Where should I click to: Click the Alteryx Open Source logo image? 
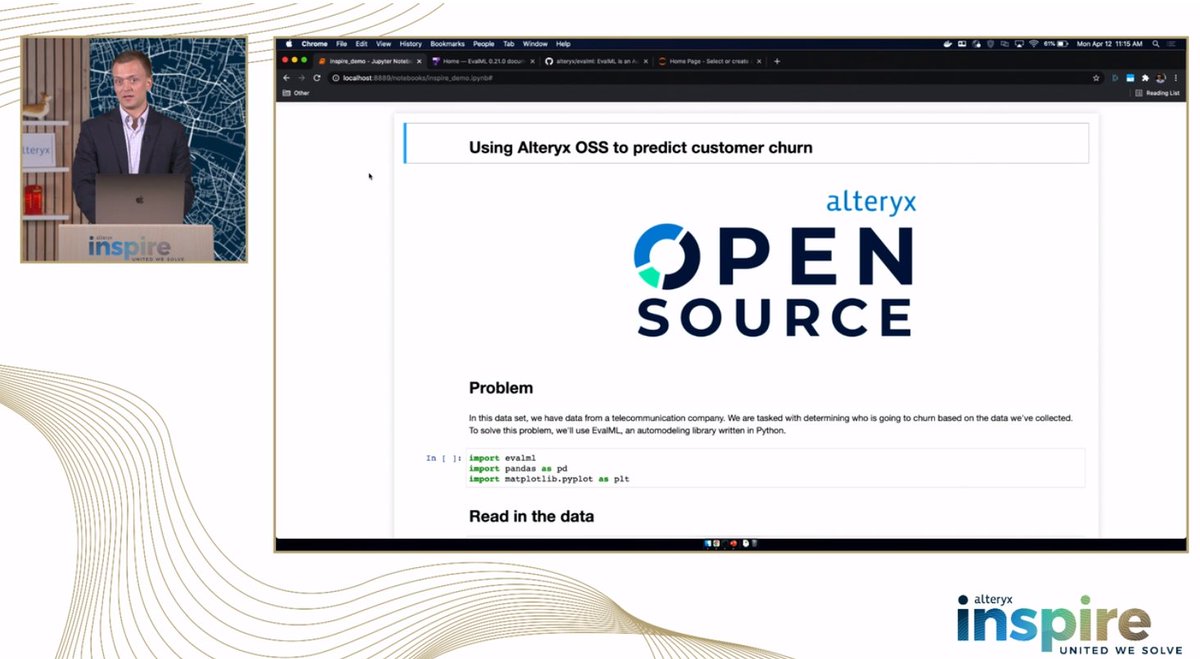(775, 266)
